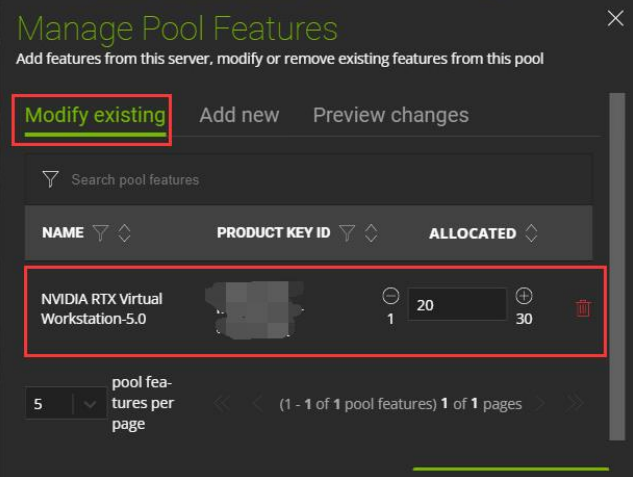This screenshot has width=633, height=477.
Task: Go to the previous page arrow
Action: pyautogui.click(x=257, y=404)
